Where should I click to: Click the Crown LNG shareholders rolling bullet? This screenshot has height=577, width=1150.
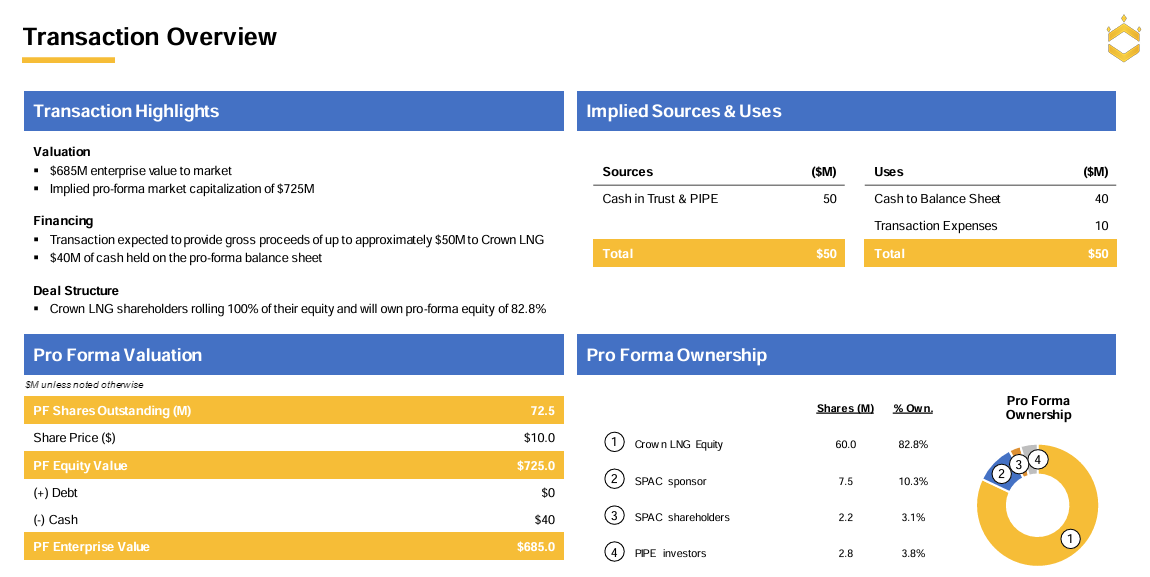(x=298, y=309)
